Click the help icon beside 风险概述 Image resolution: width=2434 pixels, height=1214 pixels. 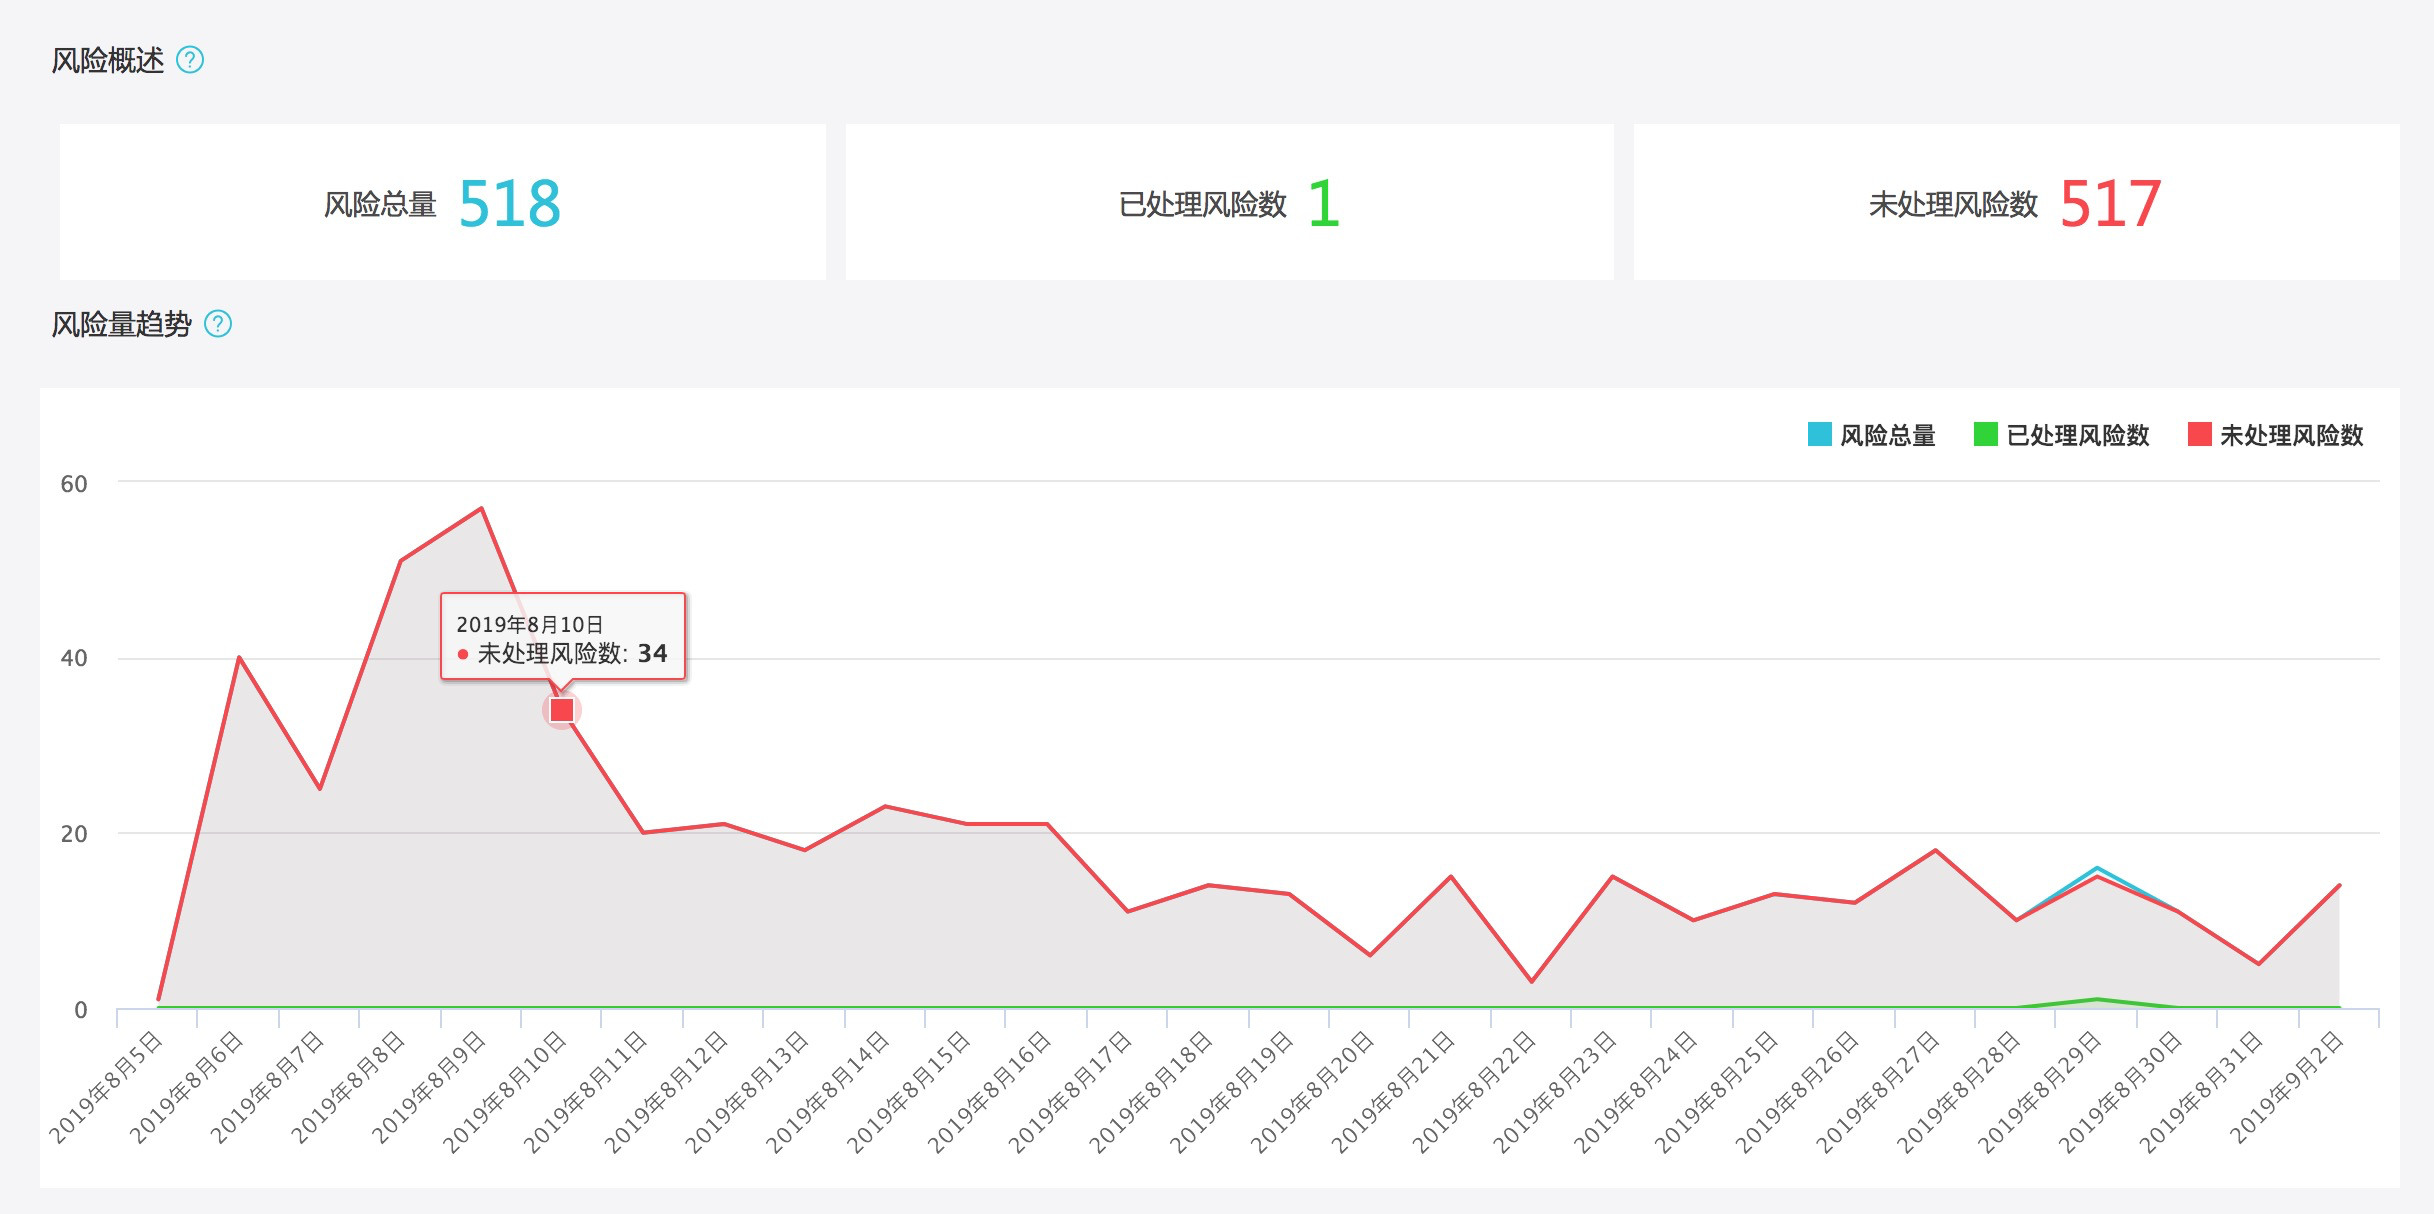point(190,60)
